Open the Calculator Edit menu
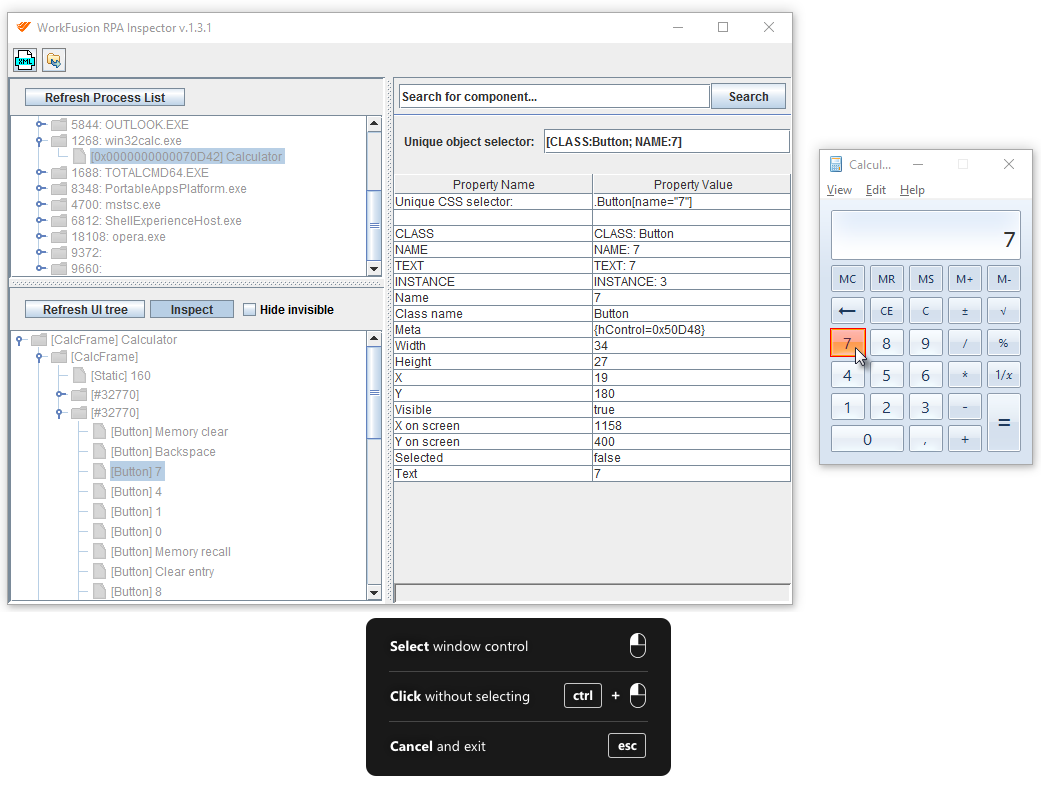This screenshot has width=1041, height=787. tap(876, 190)
